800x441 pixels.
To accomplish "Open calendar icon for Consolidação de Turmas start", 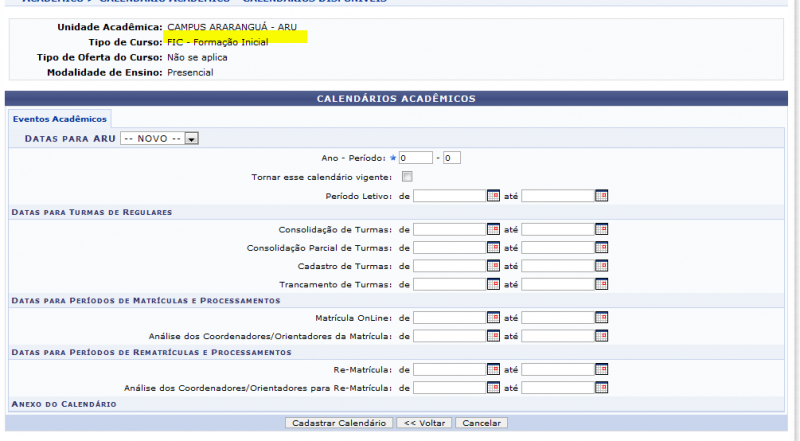I will click(x=493, y=230).
